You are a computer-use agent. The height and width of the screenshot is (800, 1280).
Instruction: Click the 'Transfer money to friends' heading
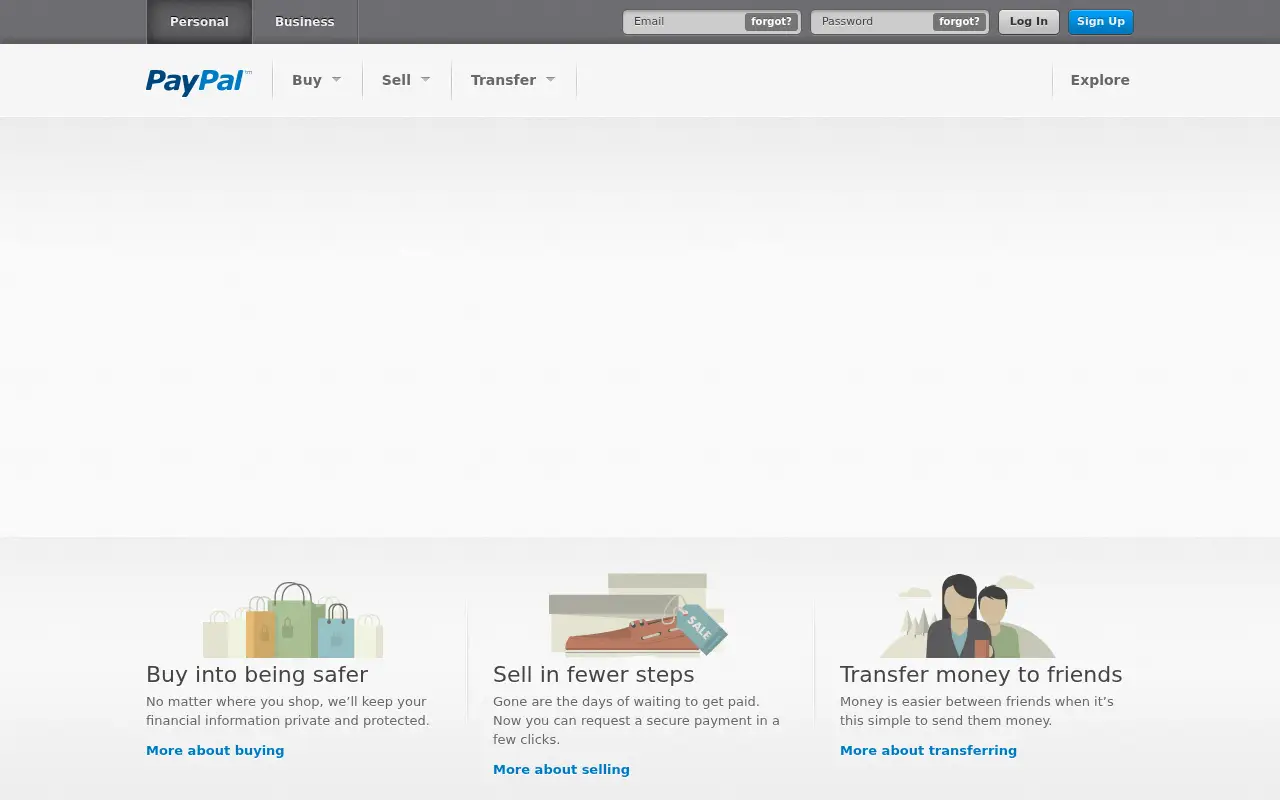pyautogui.click(x=981, y=674)
